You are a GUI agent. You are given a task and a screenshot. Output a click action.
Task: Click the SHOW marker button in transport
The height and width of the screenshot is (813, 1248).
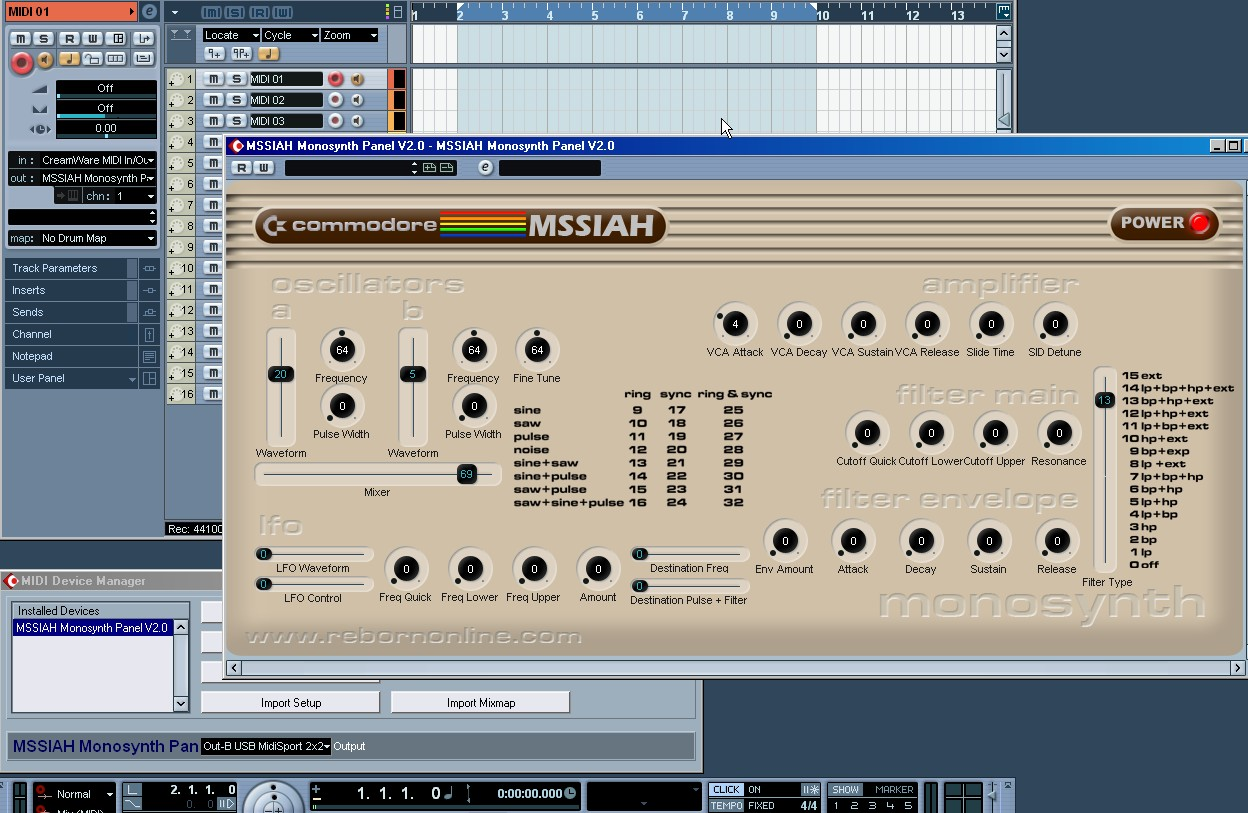point(846,790)
